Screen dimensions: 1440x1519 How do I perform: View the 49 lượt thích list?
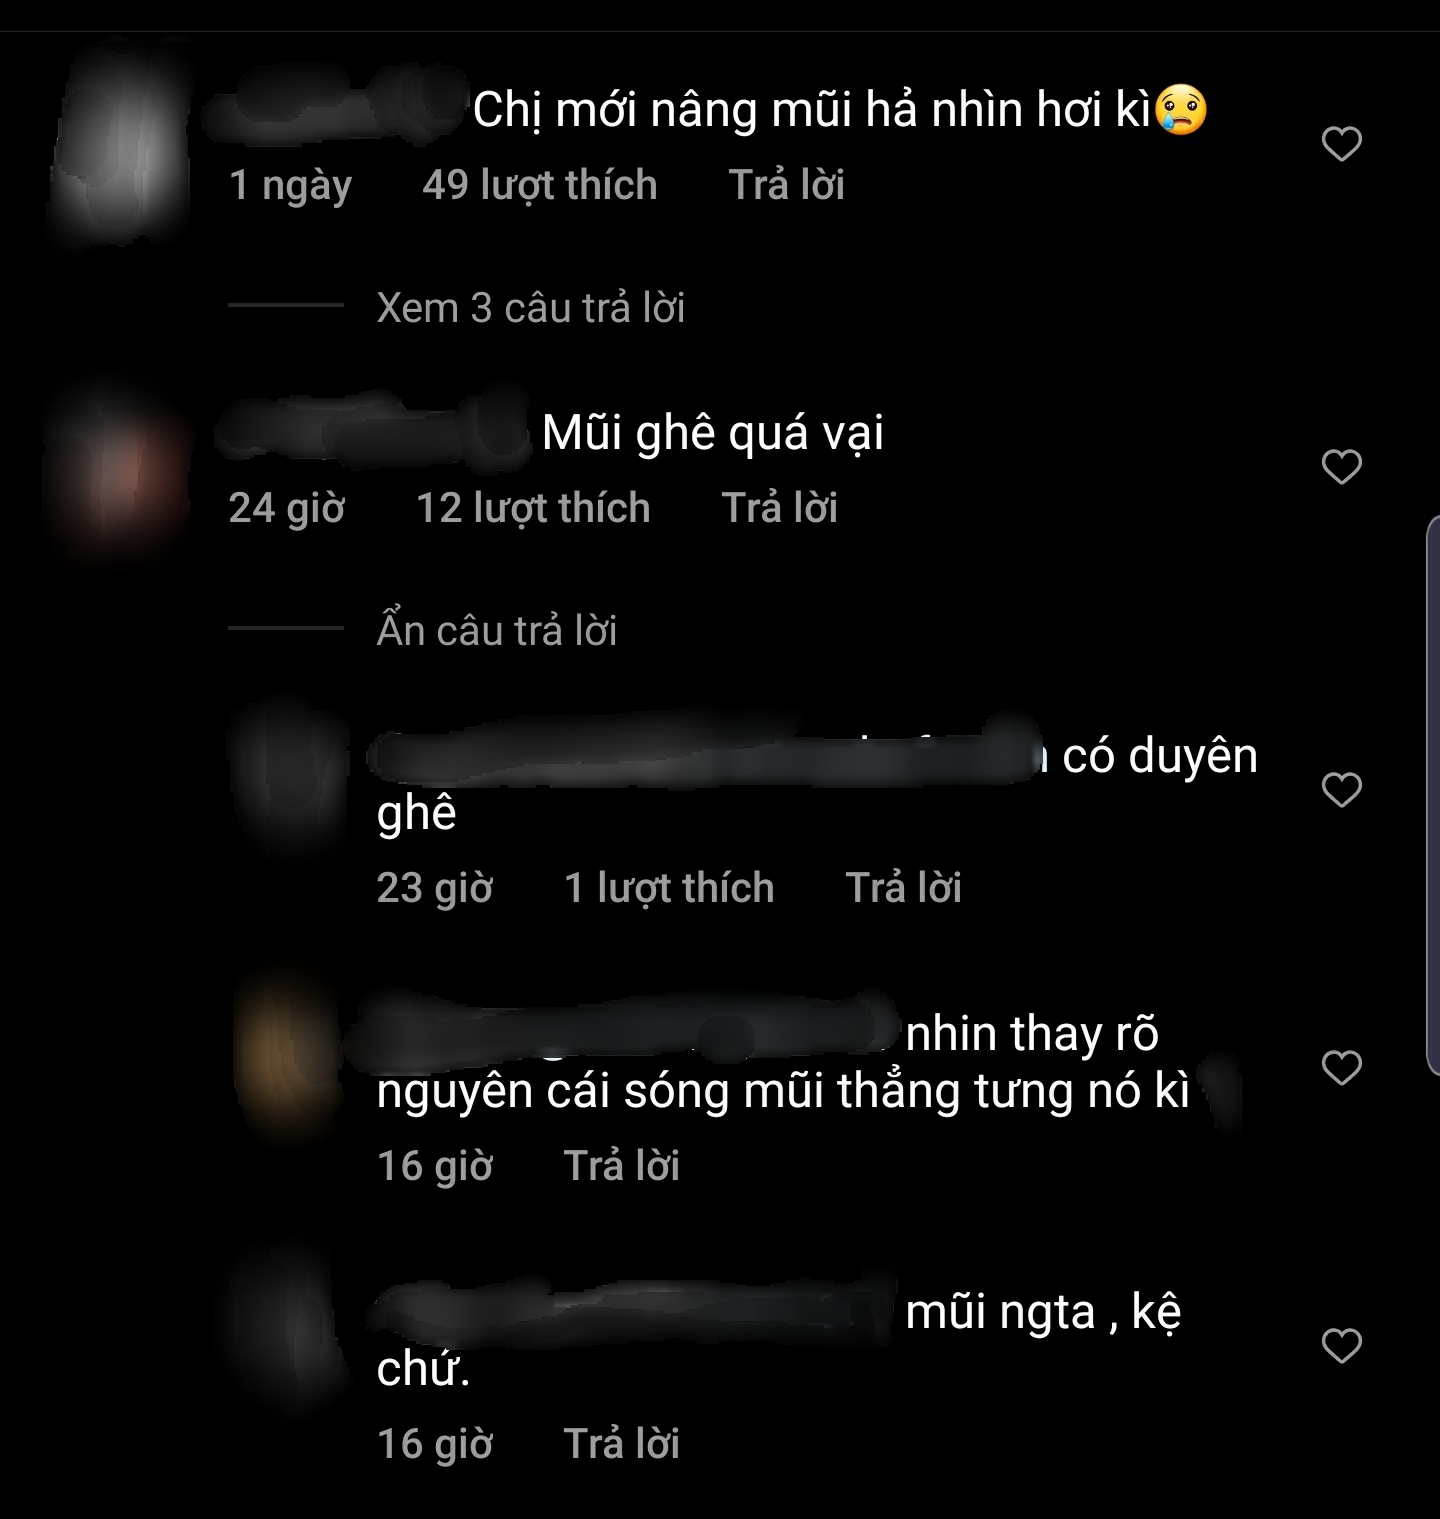coord(540,185)
